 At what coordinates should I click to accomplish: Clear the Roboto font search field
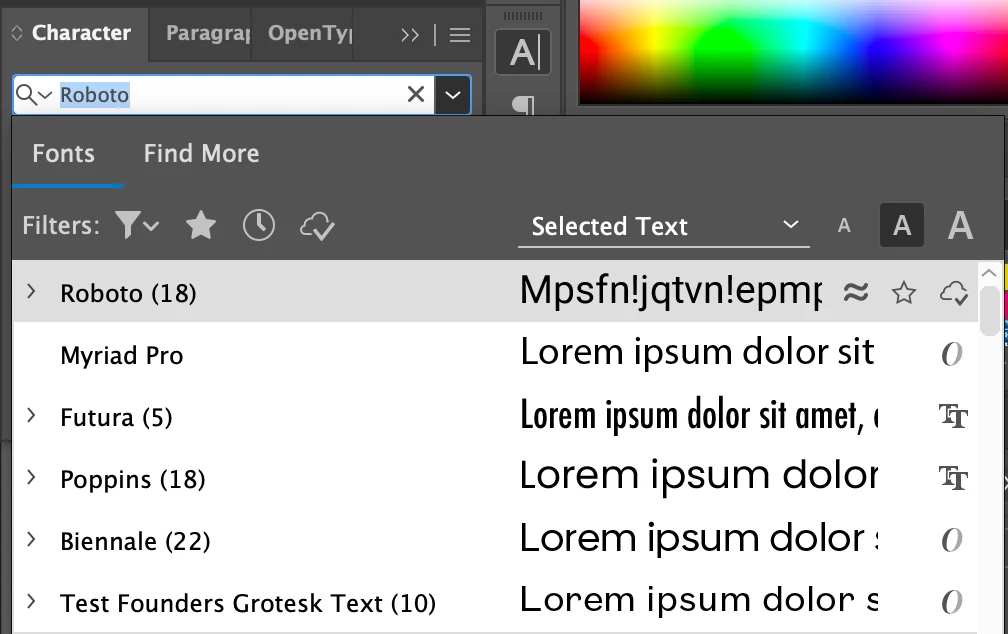tap(416, 95)
